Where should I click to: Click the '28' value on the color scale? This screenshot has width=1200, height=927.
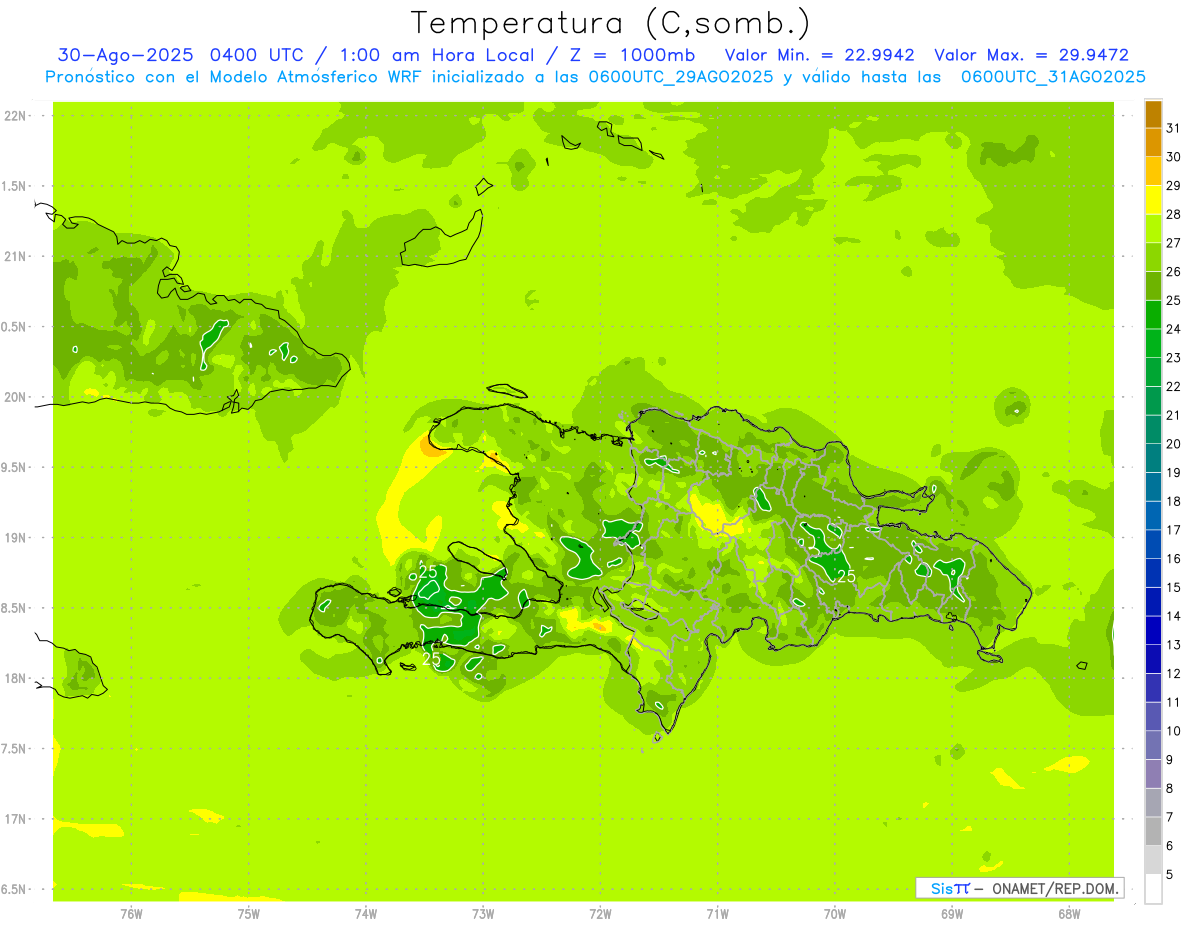(1174, 214)
